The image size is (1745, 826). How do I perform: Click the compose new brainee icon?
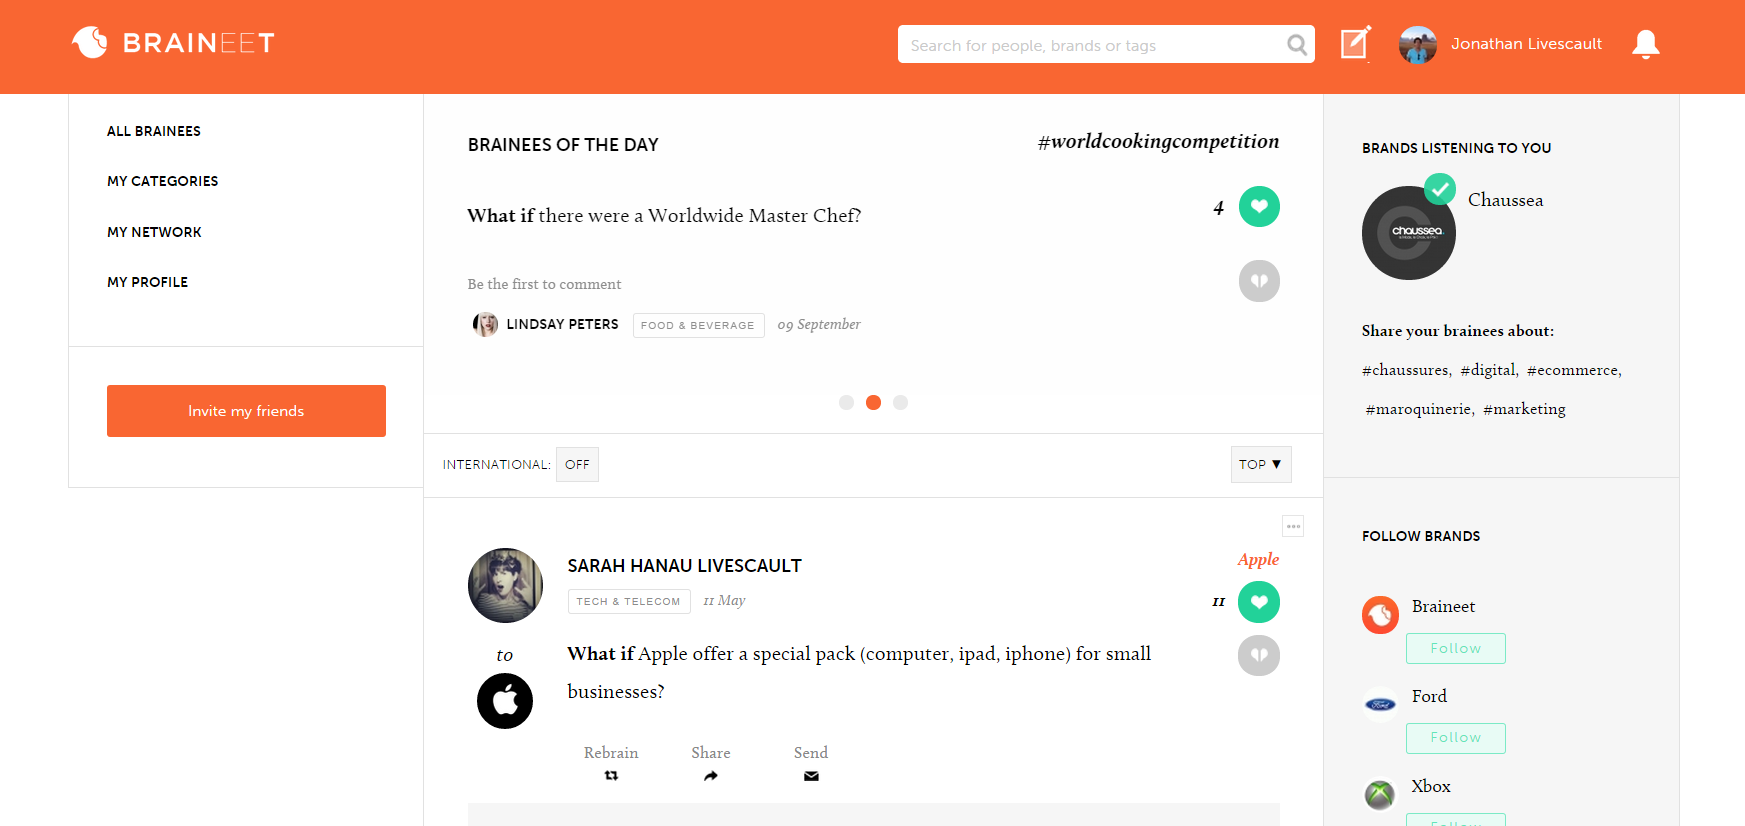click(x=1356, y=44)
